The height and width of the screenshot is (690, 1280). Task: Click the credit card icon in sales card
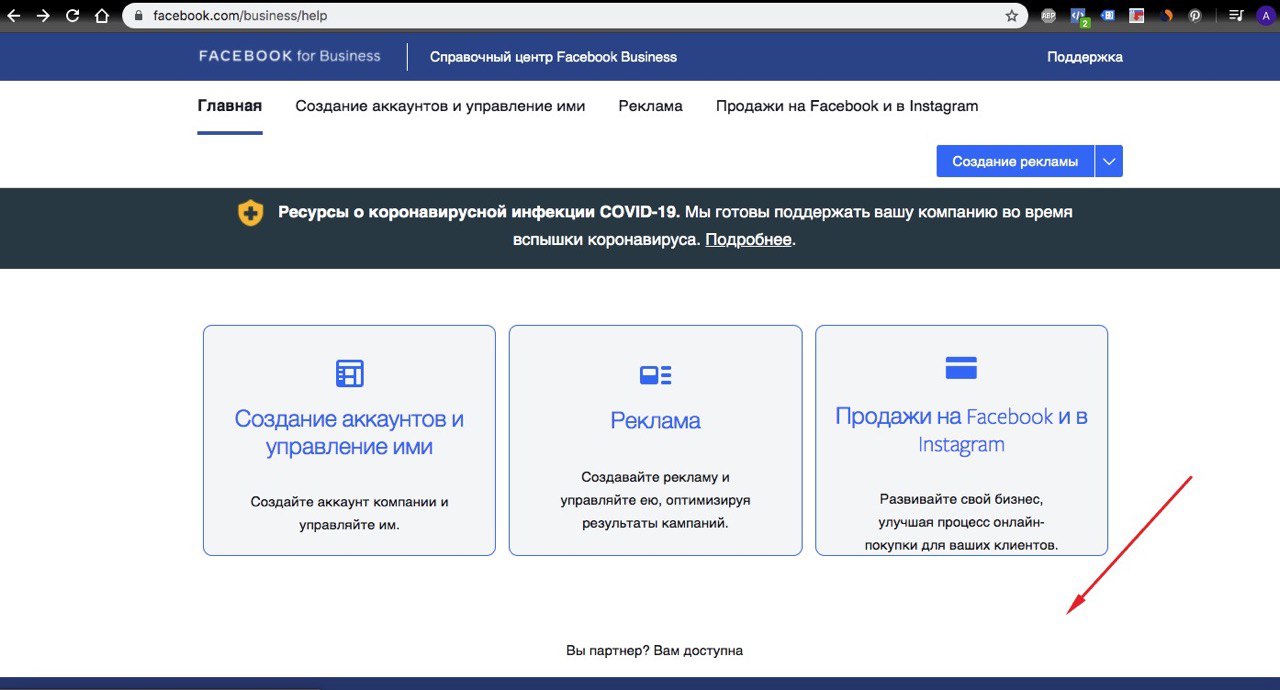tap(961, 367)
